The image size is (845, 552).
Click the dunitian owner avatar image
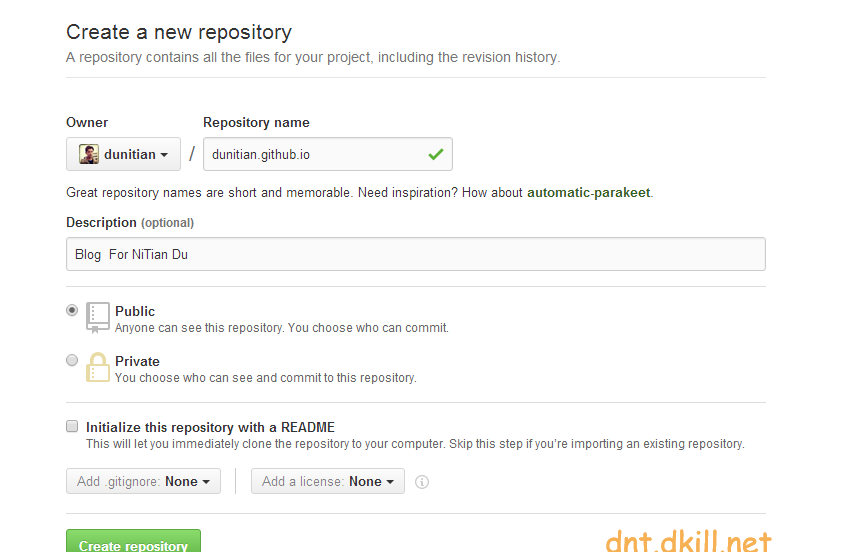click(x=88, y=154)
